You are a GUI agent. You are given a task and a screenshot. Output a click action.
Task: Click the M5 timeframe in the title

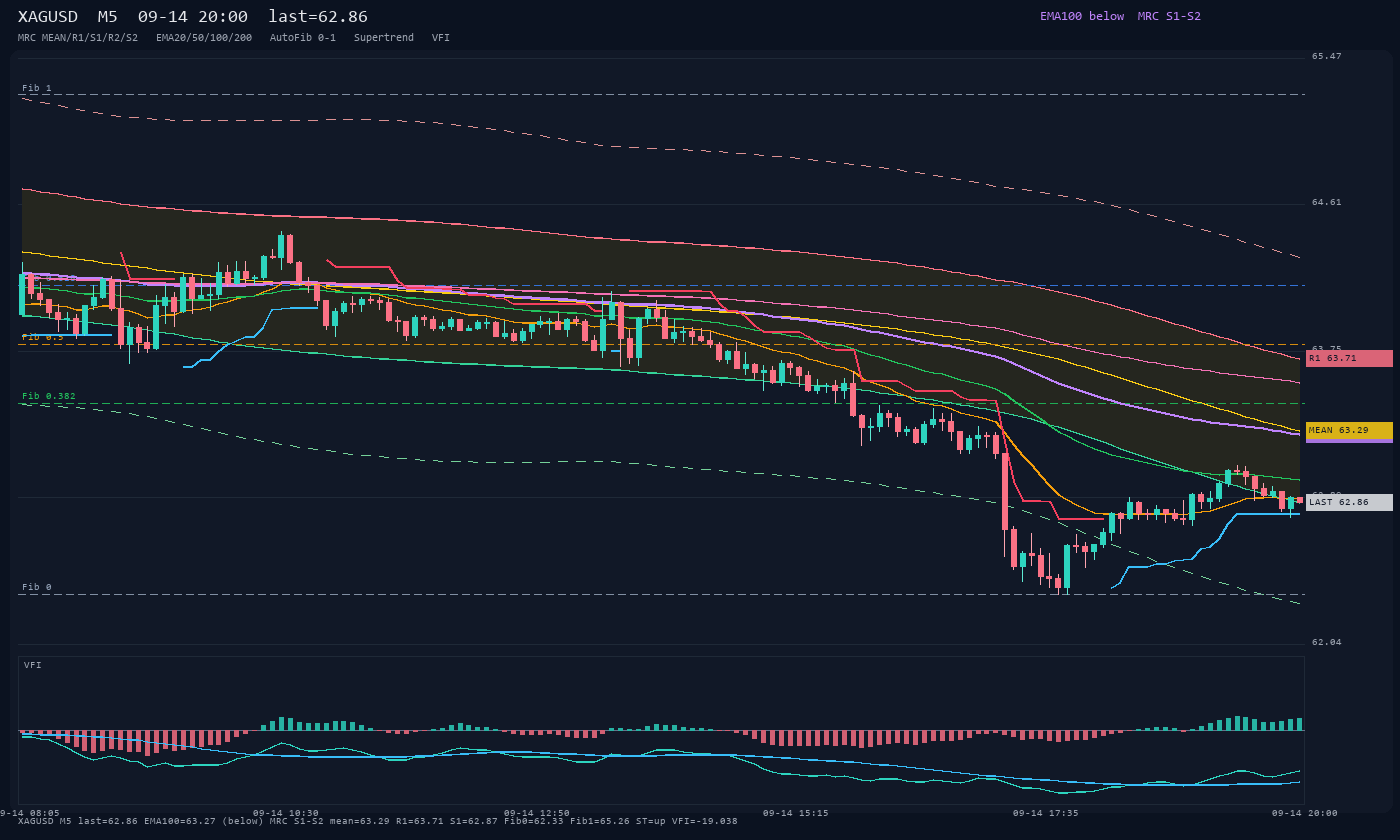(108, 17)
